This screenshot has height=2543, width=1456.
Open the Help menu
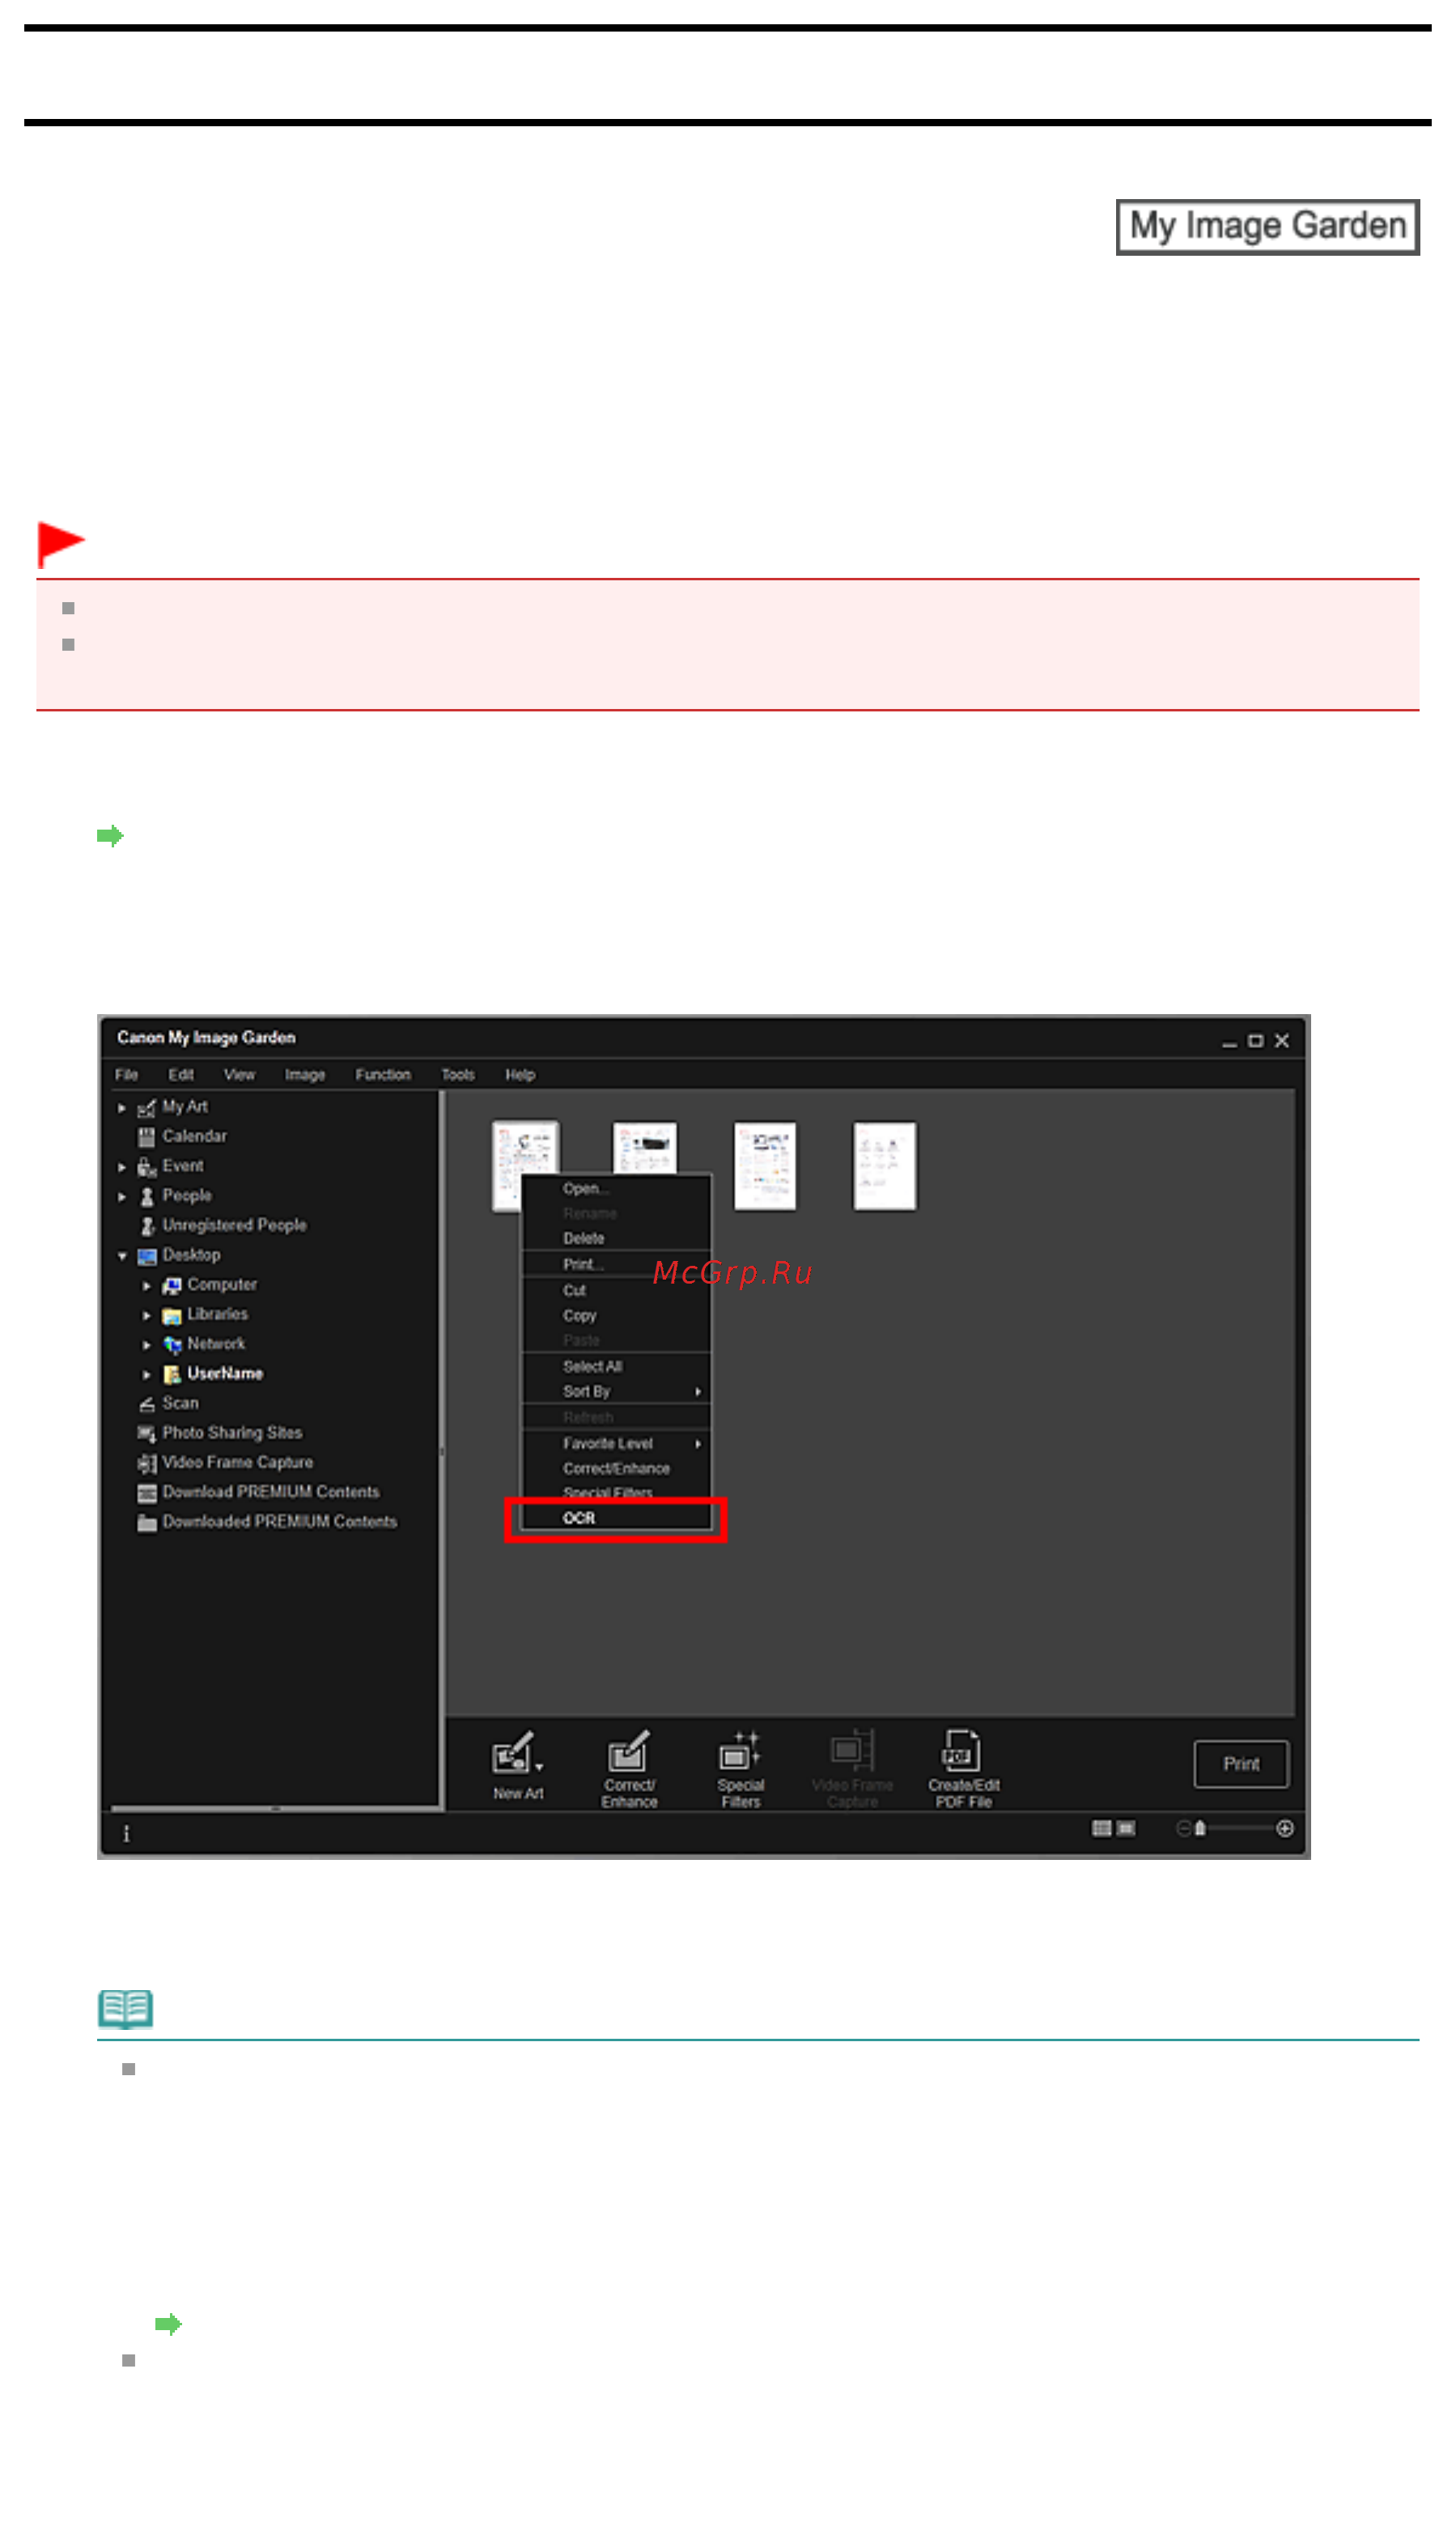click(x=520, y=1075)
